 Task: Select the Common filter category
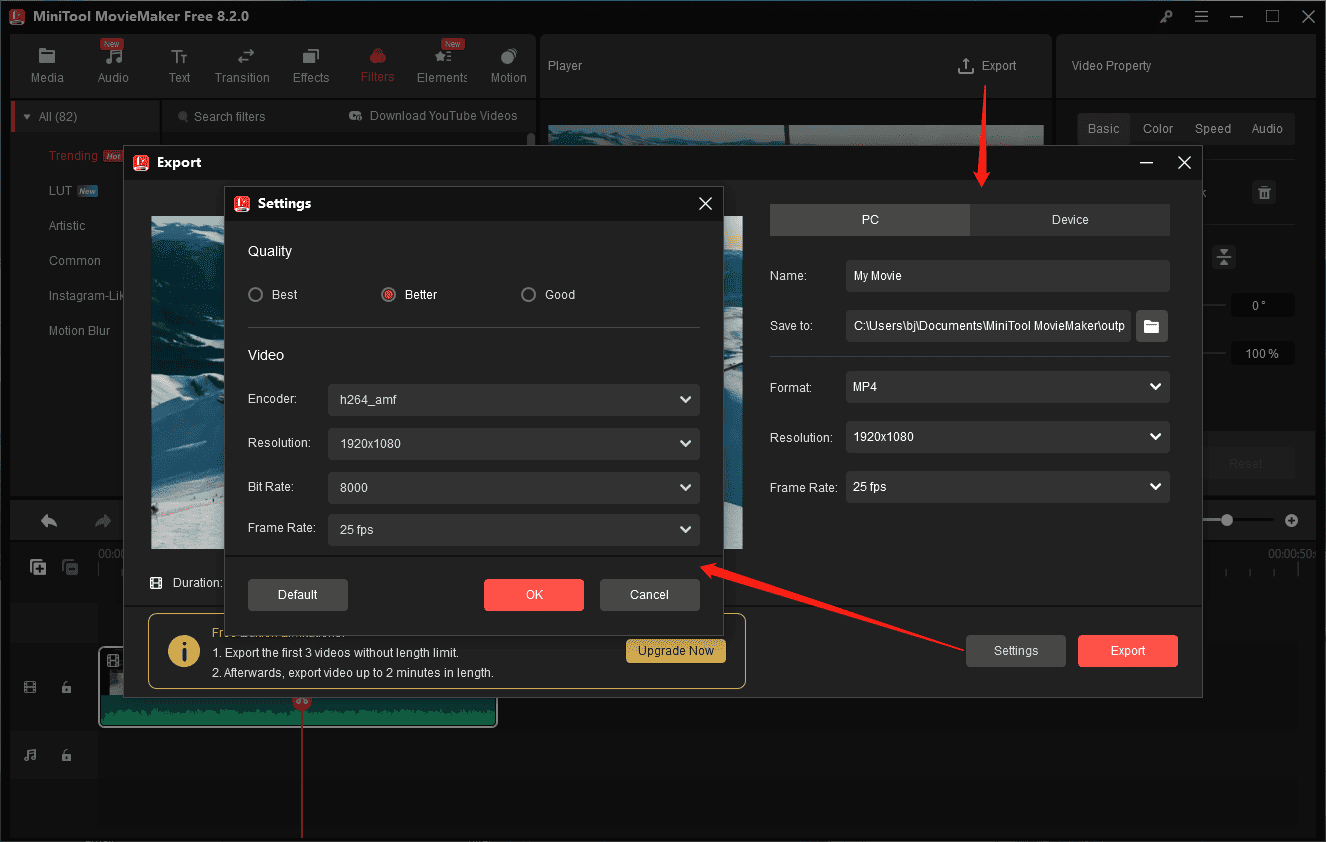[75, 261]
